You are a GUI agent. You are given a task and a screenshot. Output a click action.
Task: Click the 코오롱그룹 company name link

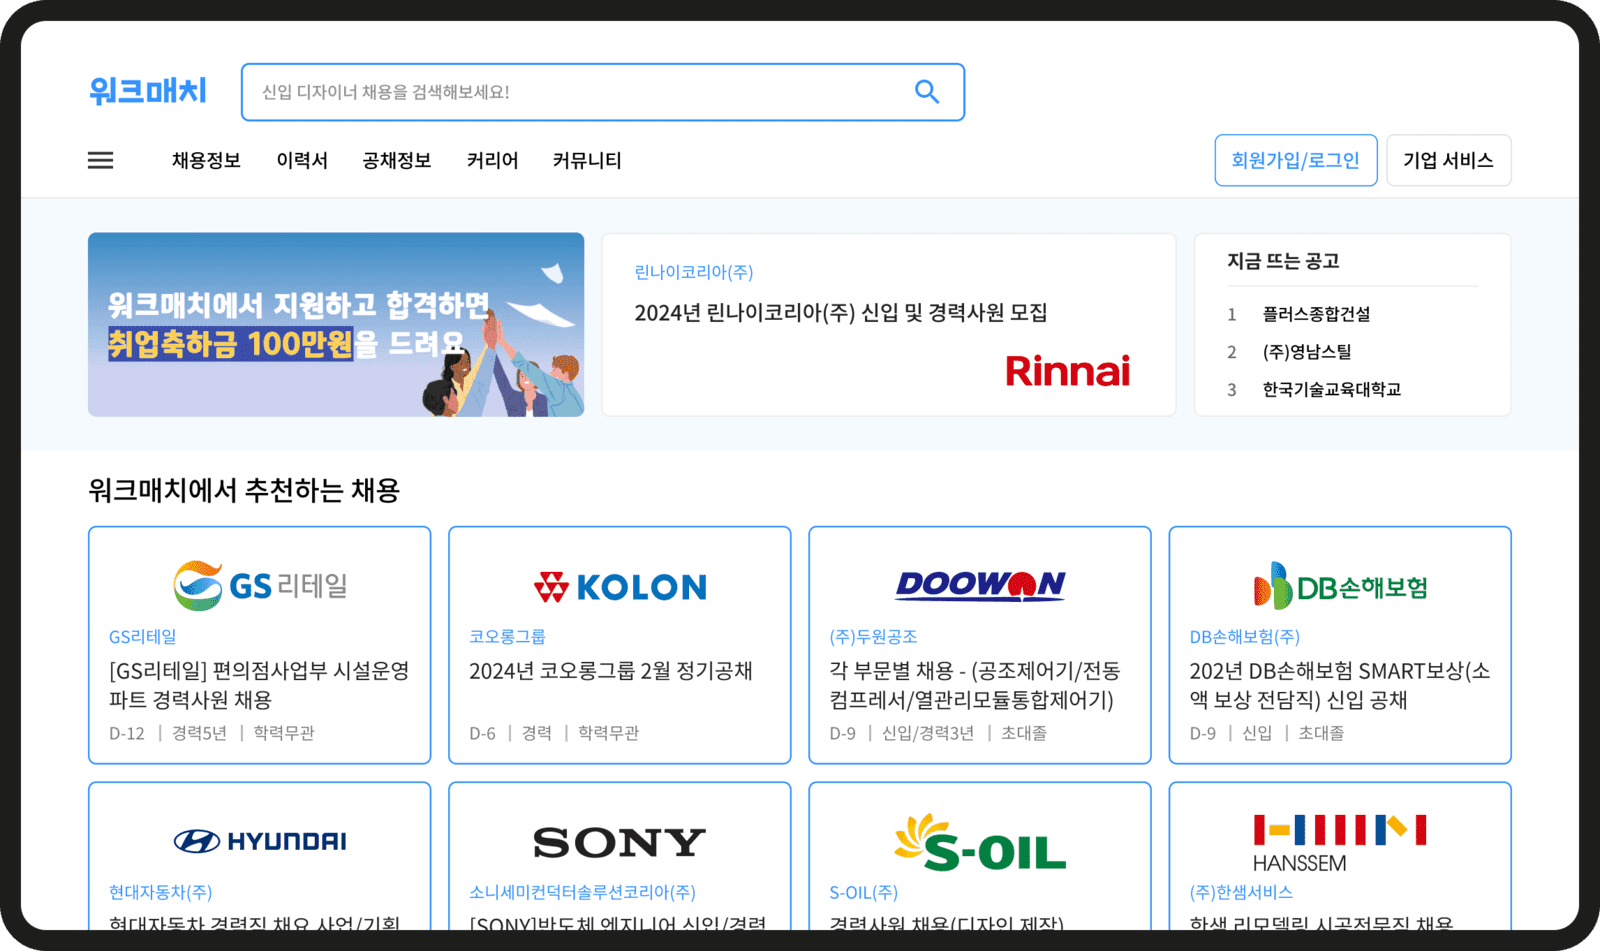tap(507, 637)
